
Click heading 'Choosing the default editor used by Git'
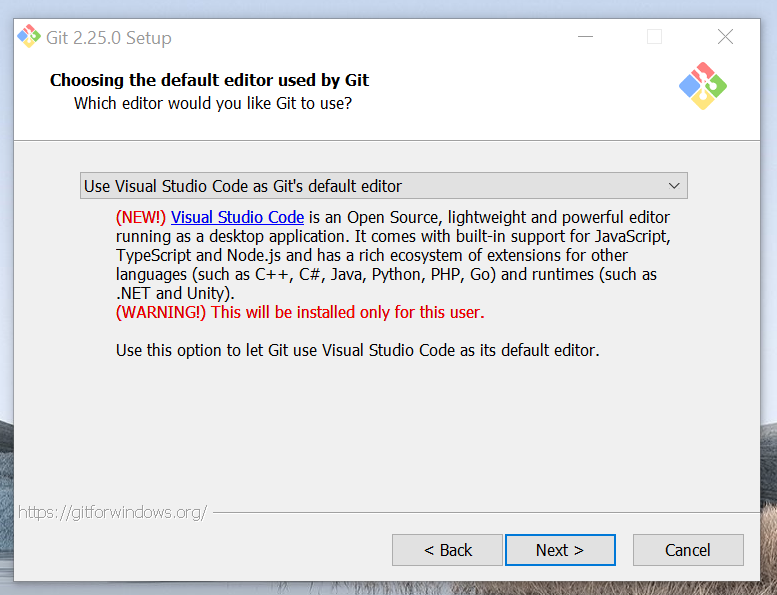[x=210, y=80]
